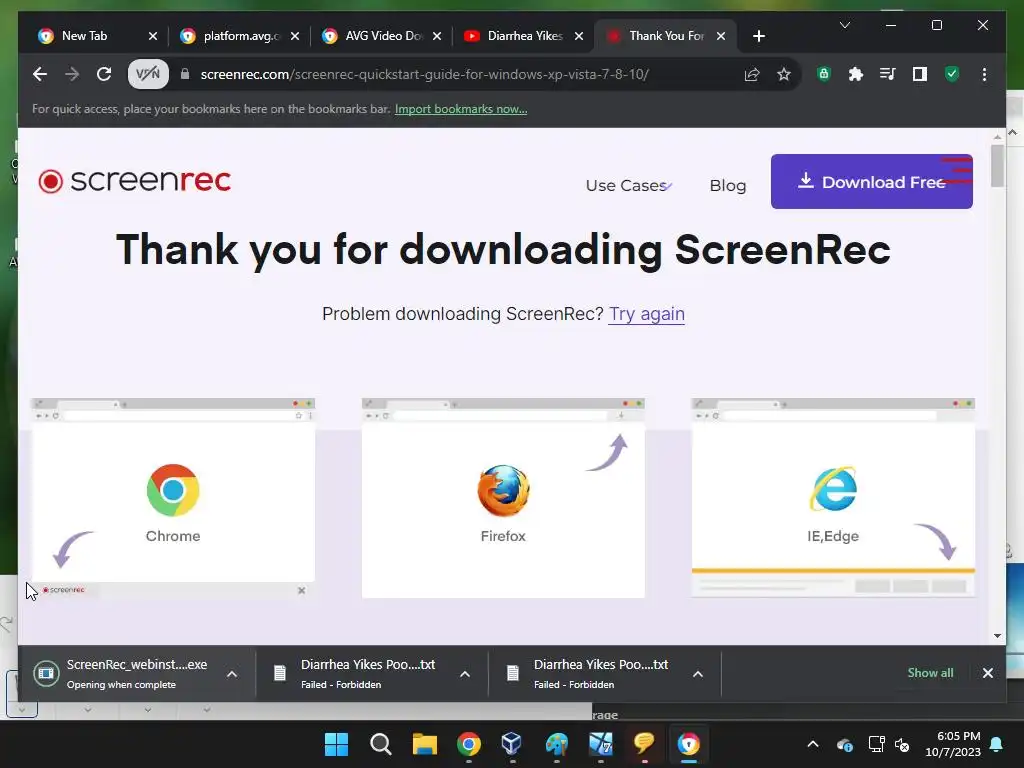Click the page vertical scrollbar thumb
Image resolution: width=1024 pixels, height=768 pixels.
coord(997,165)
